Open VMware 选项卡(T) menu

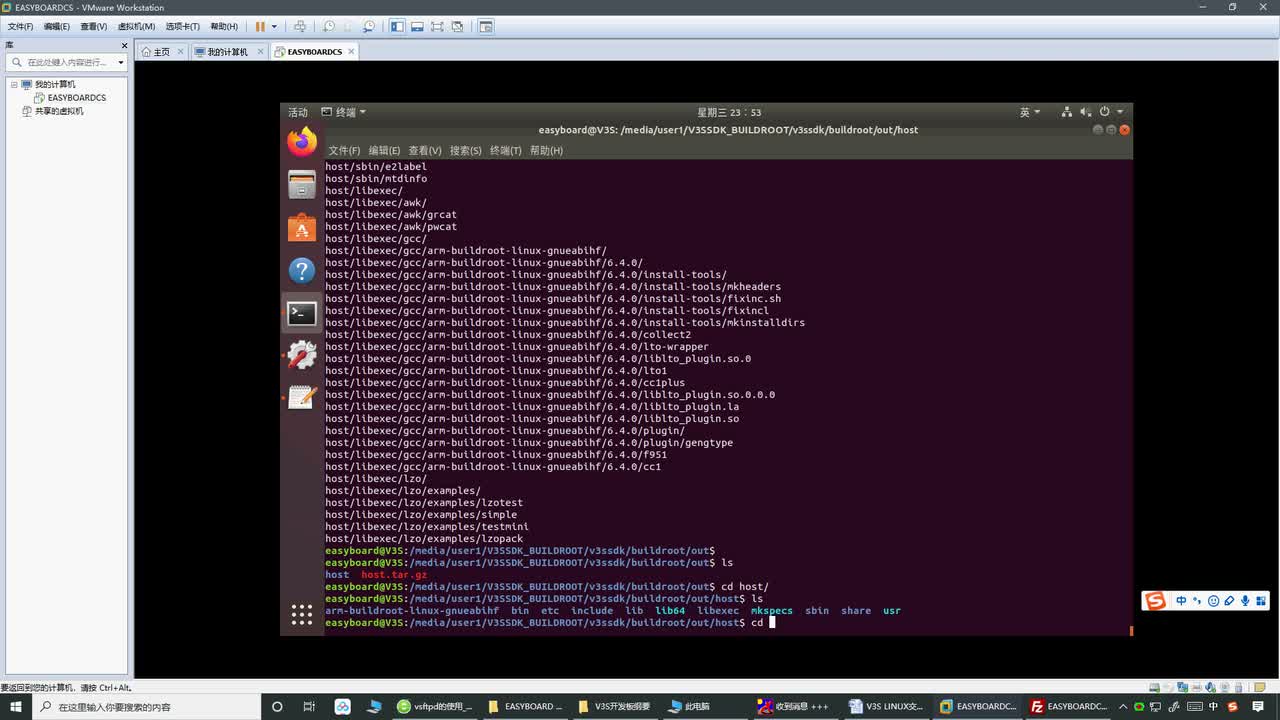pos(182,26)
